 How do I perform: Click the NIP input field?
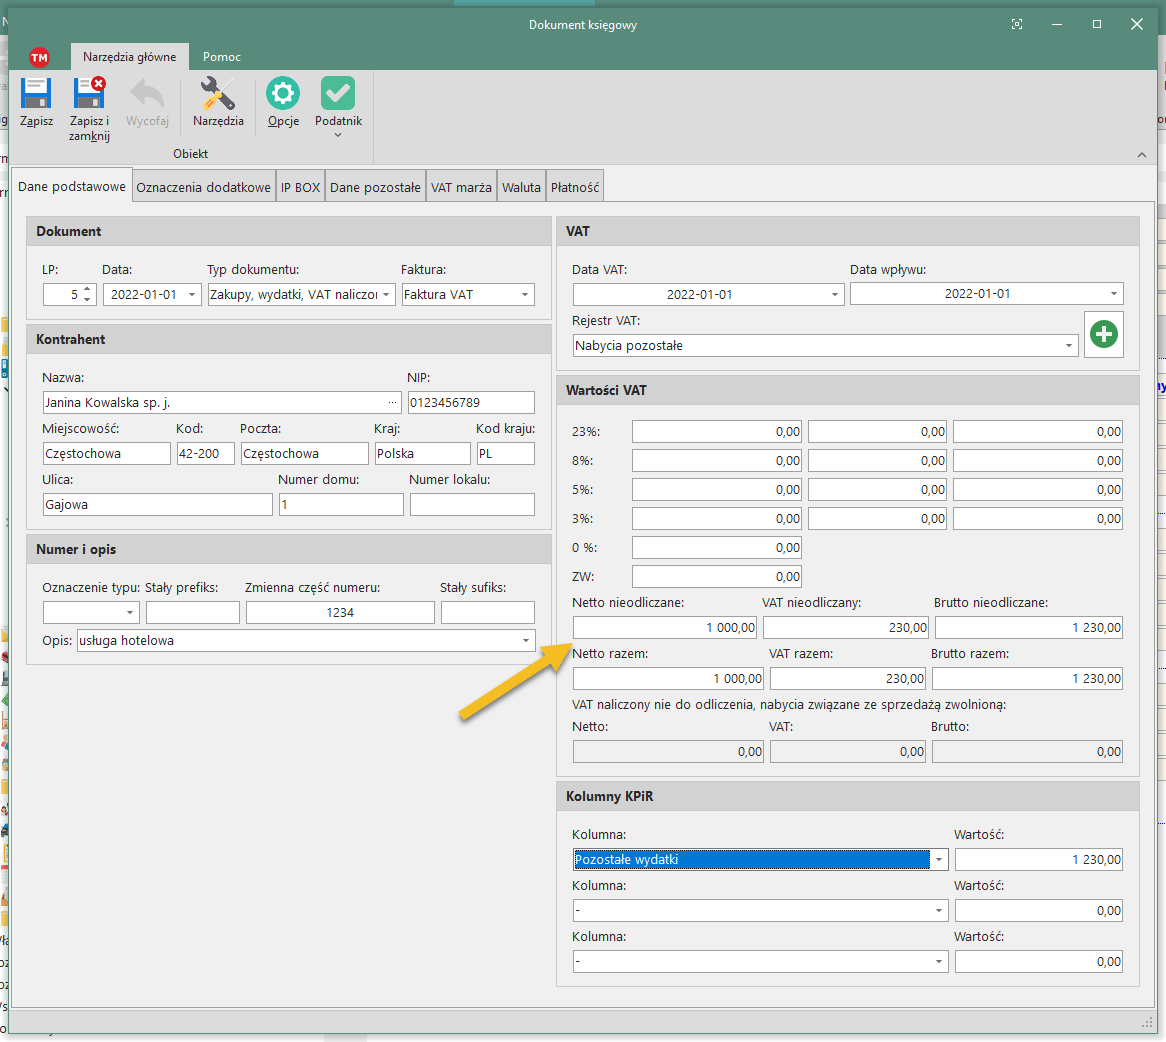tap(470, 403)
